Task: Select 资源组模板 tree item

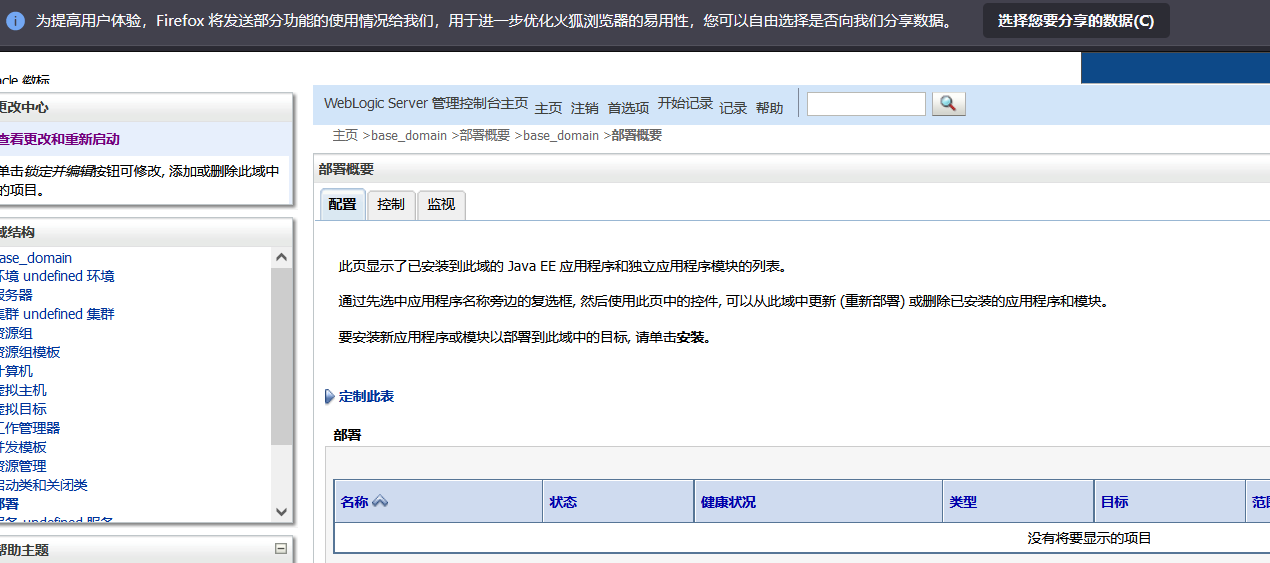Action: (x=29, y=352)
